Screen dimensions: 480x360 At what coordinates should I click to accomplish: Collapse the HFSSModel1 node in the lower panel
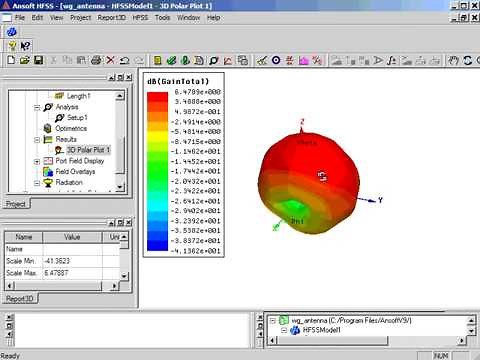coord(284,330)
